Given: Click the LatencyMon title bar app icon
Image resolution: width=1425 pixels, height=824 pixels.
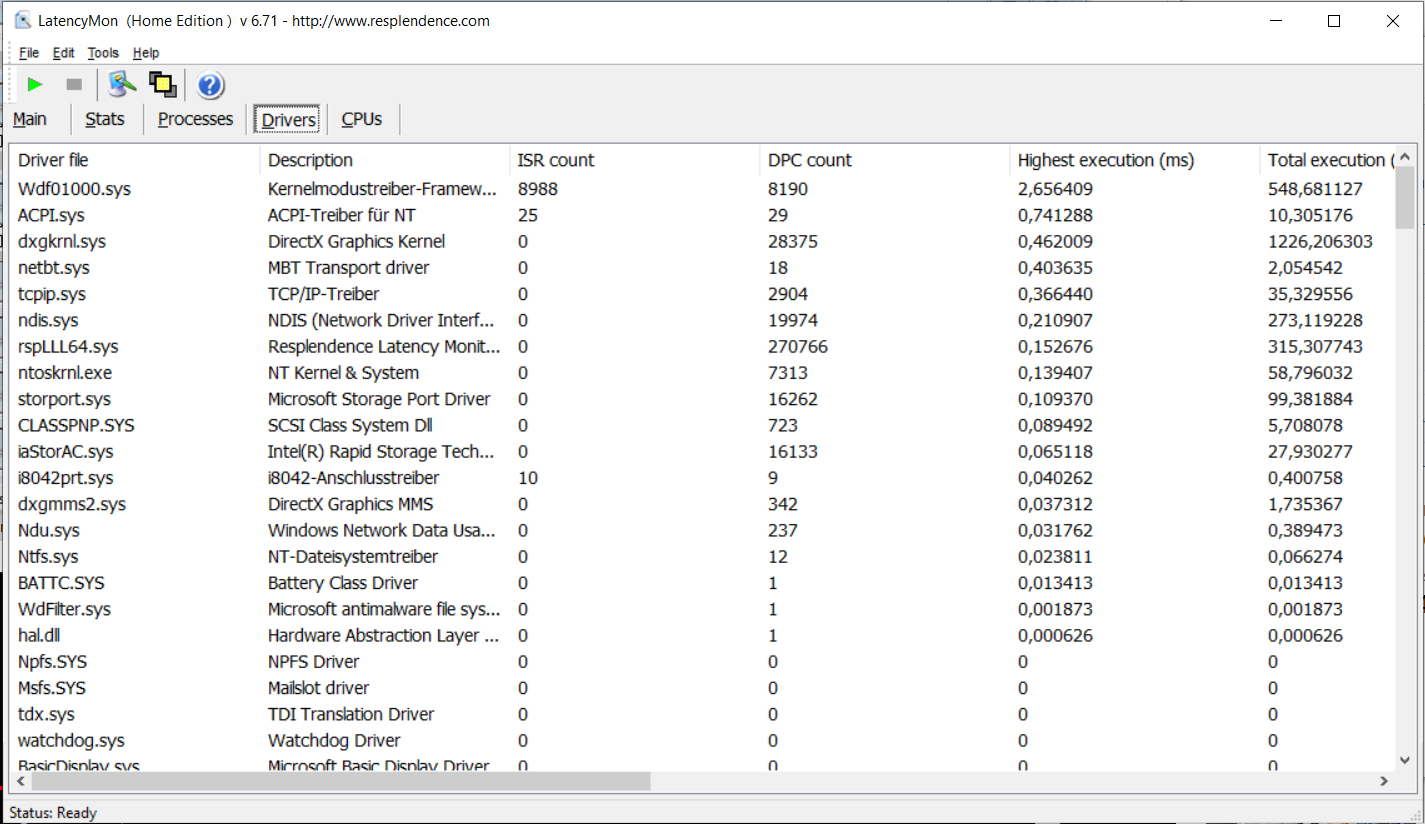Looking at the screenshot, I should pos(22,21).
